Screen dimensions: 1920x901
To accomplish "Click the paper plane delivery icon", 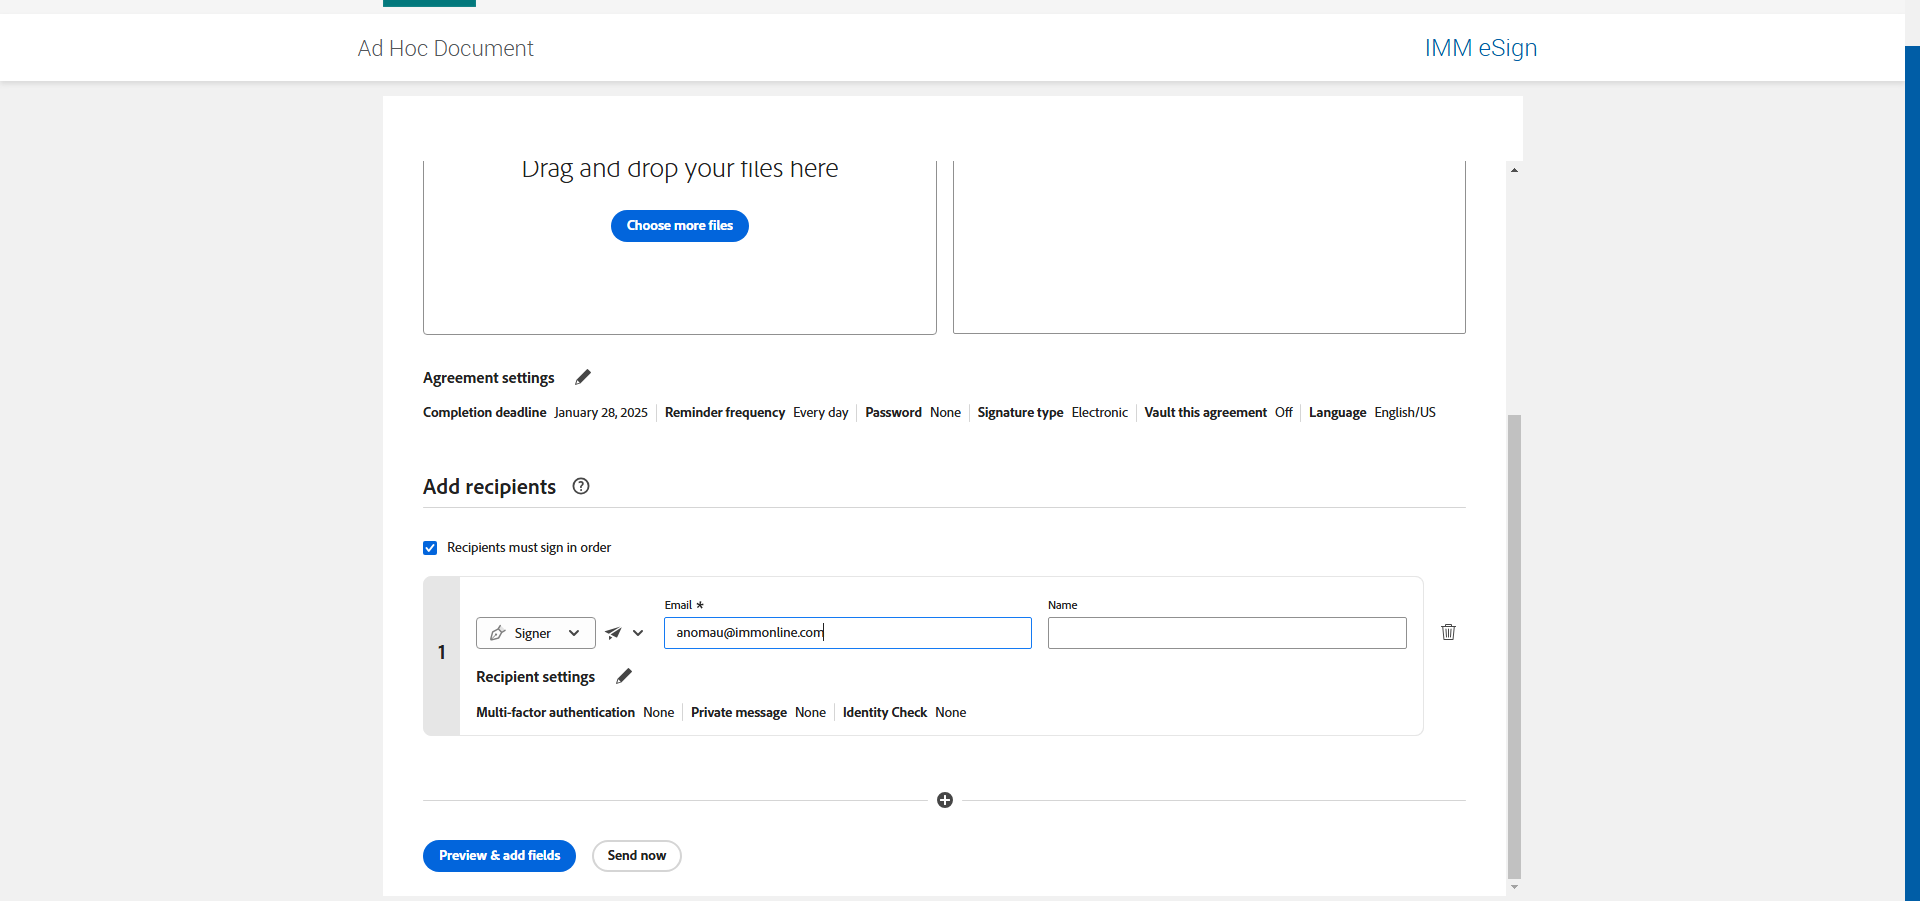I will coord(613,633).
